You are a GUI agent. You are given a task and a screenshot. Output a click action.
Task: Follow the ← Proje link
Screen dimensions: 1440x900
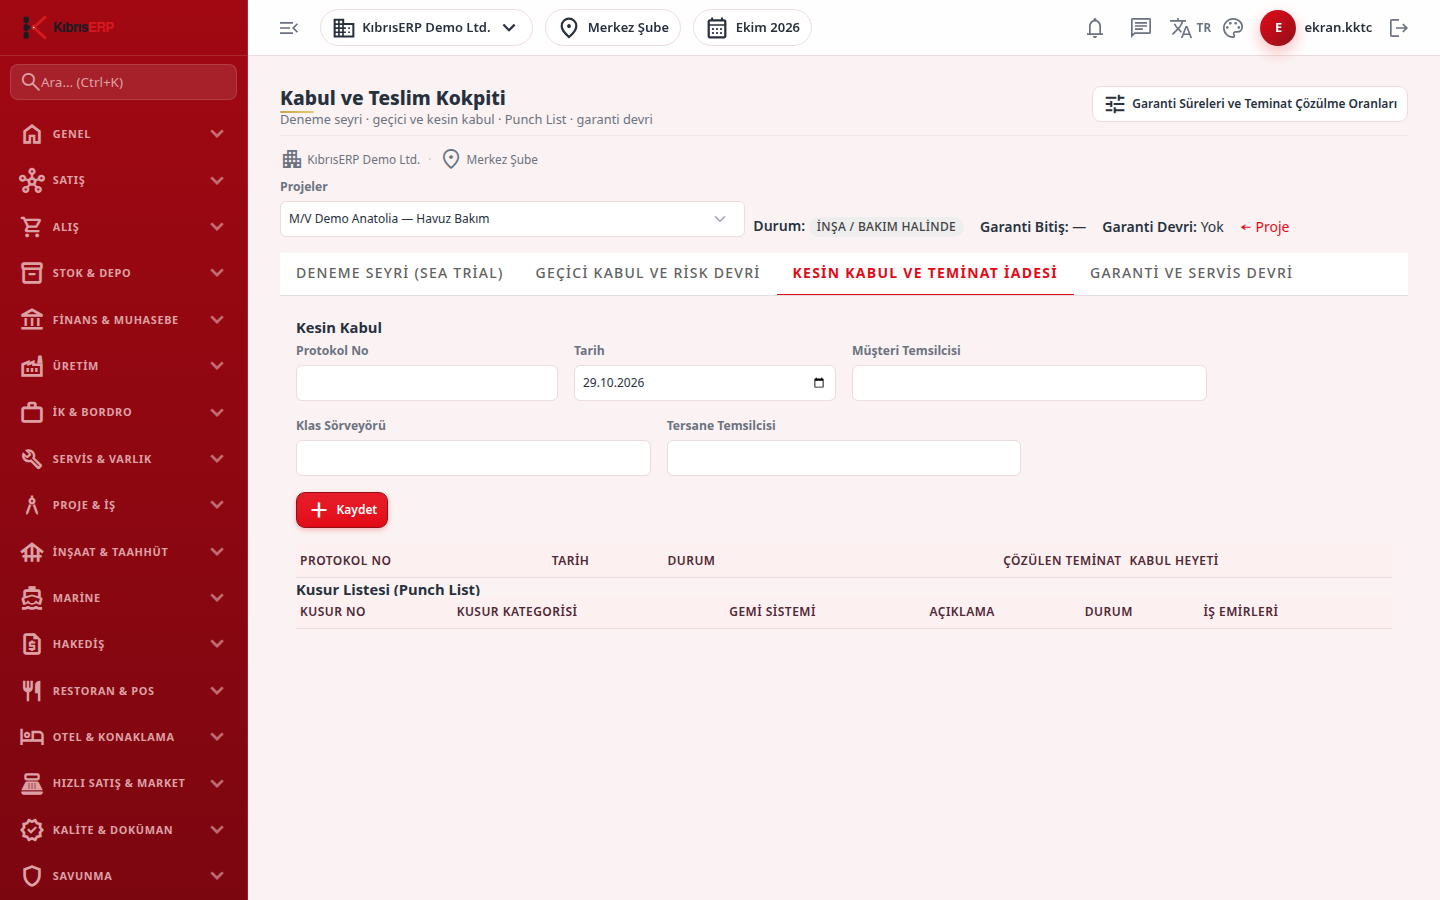coord(1264,227)
